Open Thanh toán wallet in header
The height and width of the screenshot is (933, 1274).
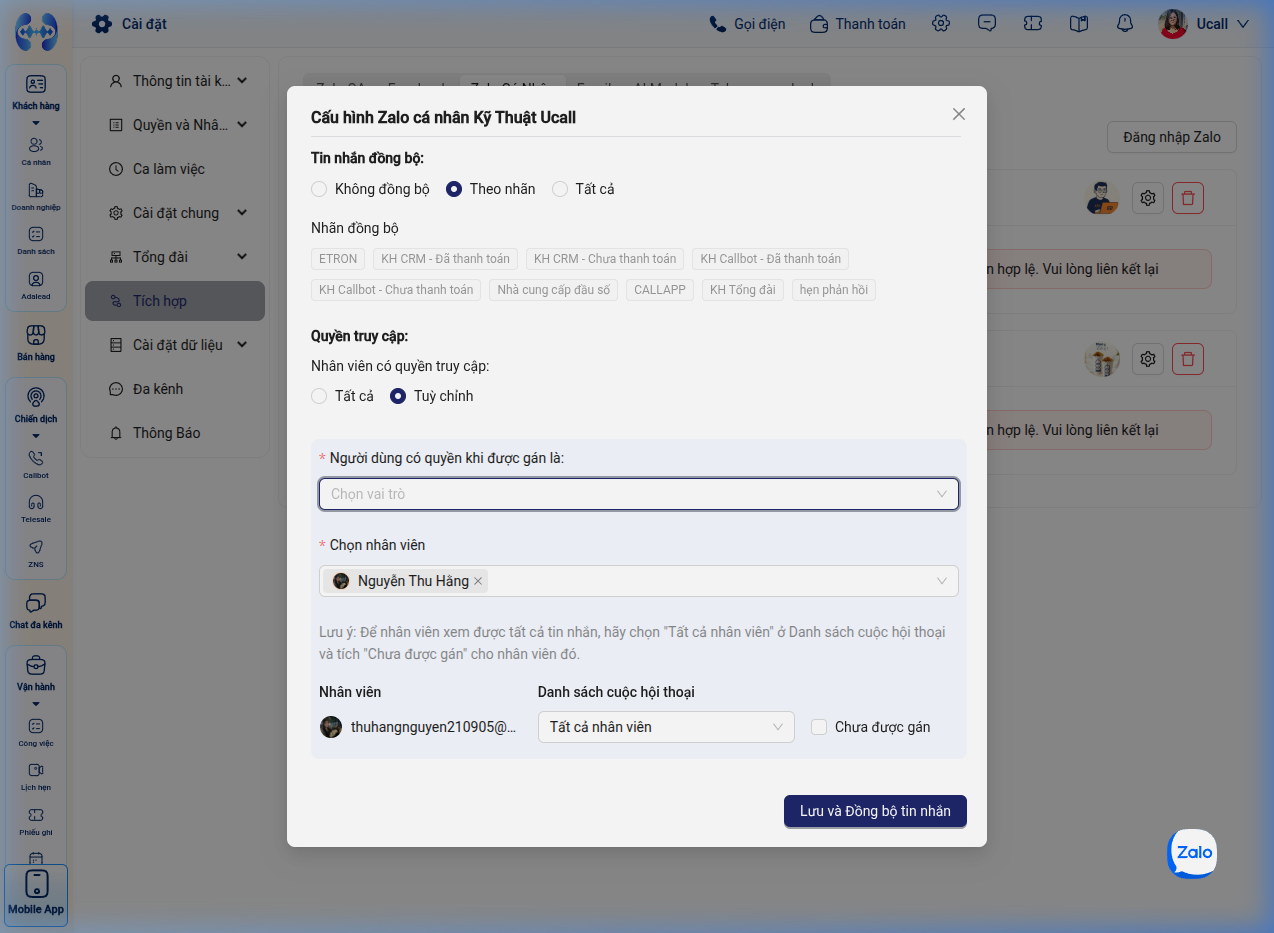click(x=859, y=24)
